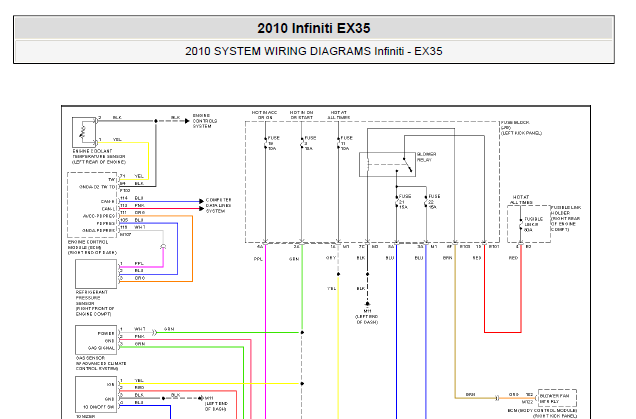Click 'ENGINE COOLANT TEMPERATURE SENSOR' label
This screenshot has height=419, width=636.
99,157
